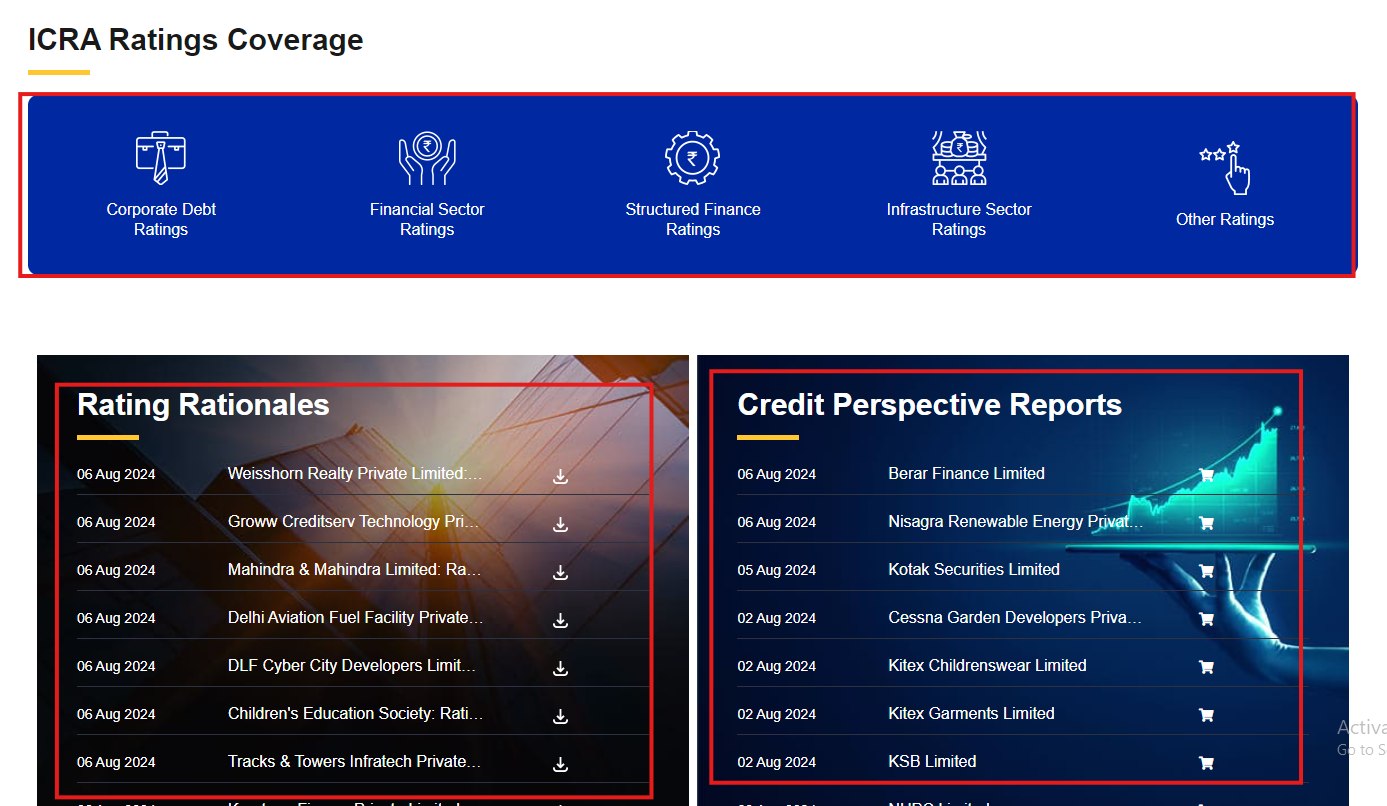Download the Weisshorn Realty rating rationale
The width and height of the screenshot is (1387, 806).
coord(560,476)
